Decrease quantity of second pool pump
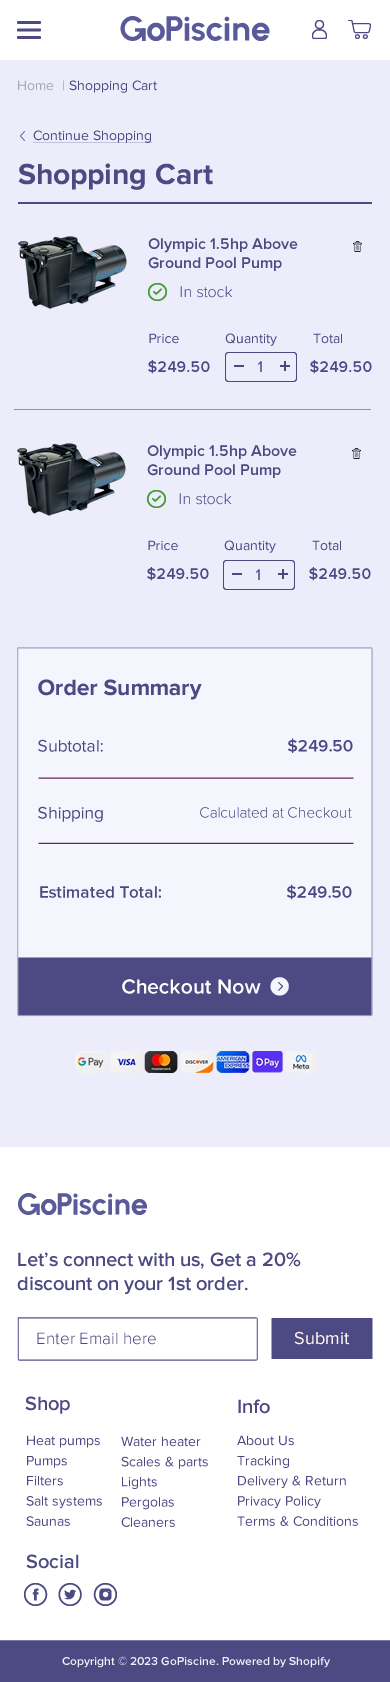390x1682 pixels. [x=237, y=574]
